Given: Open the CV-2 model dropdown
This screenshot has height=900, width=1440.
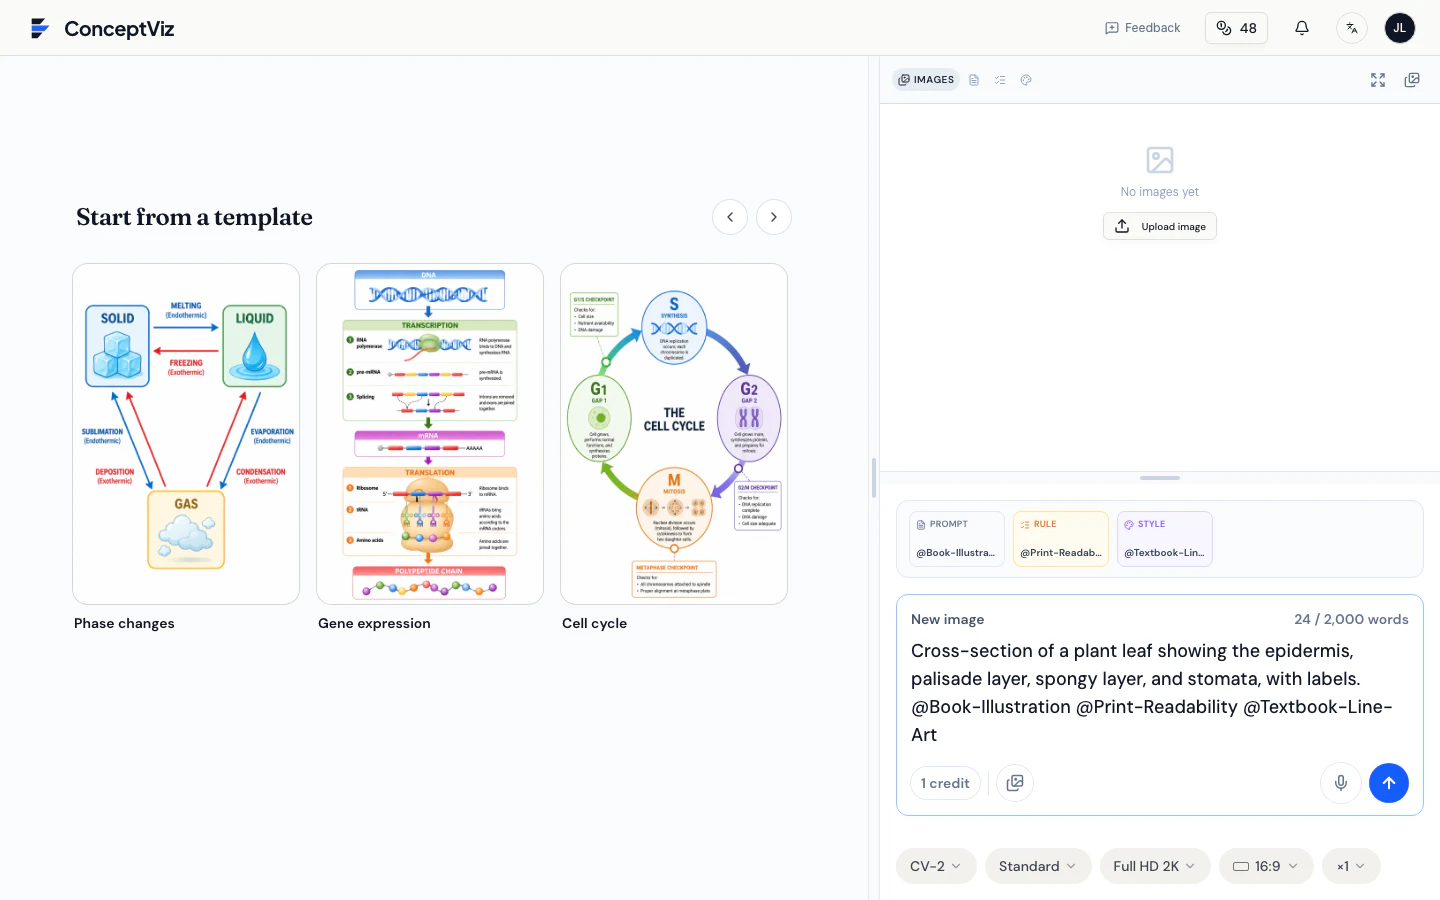Looking at the screenshot, I should pos(936,866).
